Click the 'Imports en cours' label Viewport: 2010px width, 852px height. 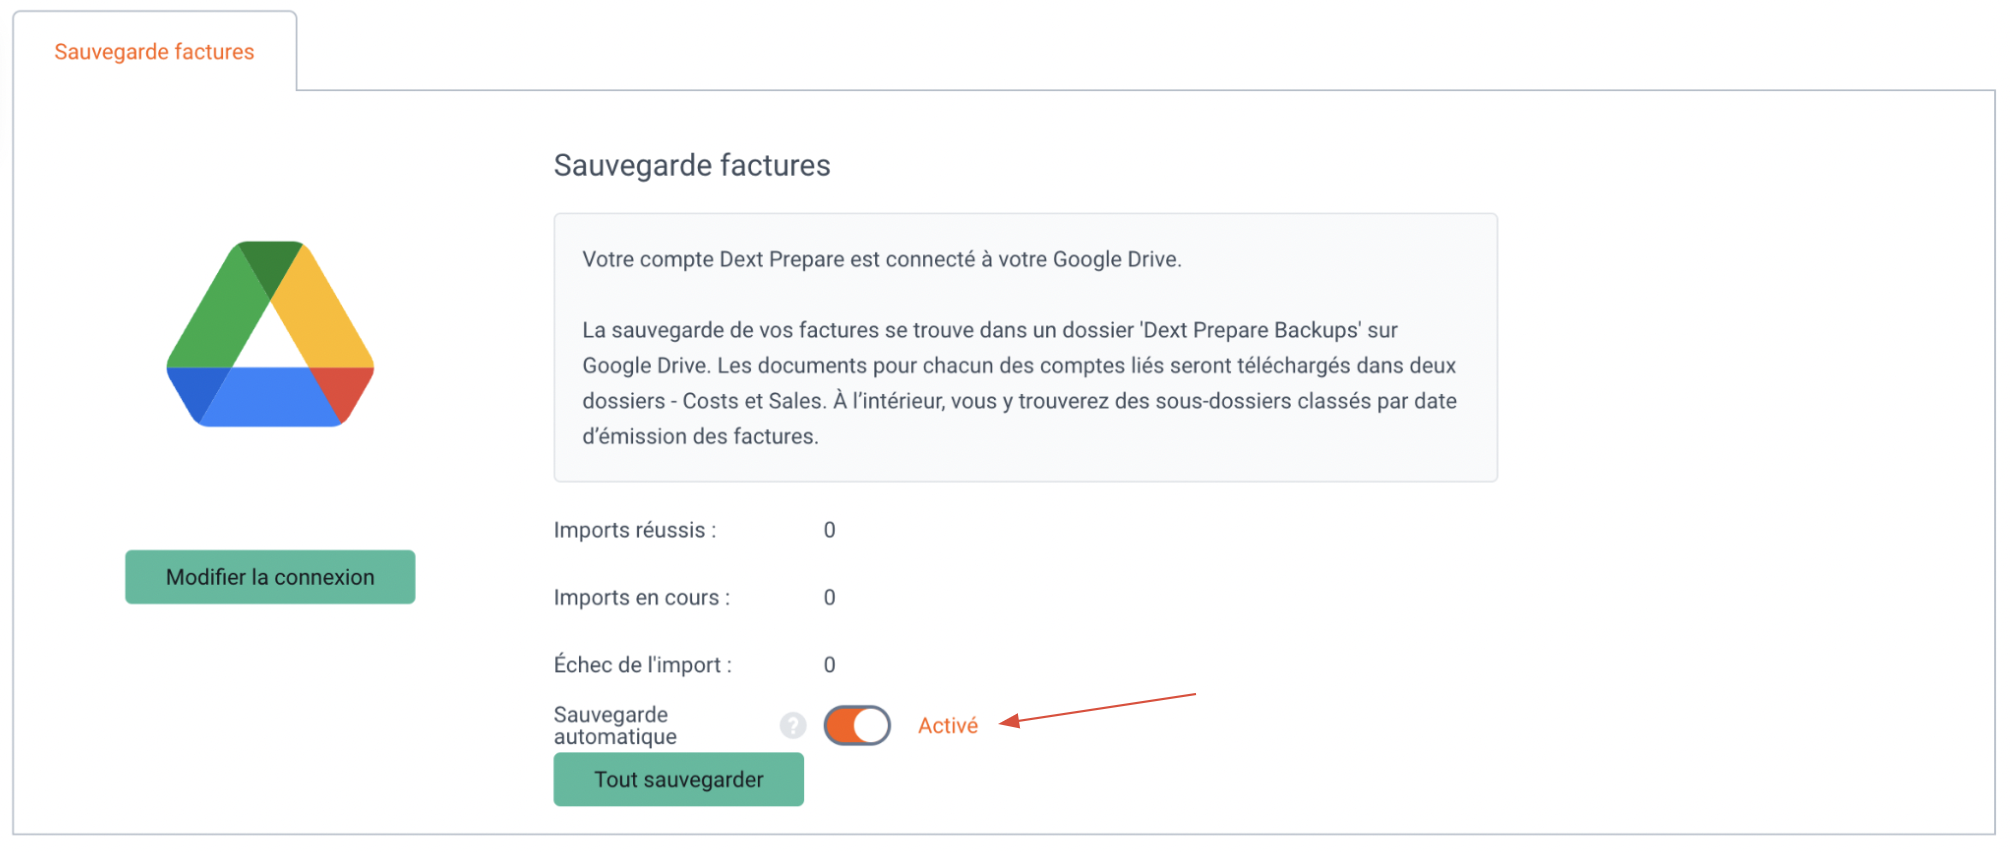pos(642,597)
